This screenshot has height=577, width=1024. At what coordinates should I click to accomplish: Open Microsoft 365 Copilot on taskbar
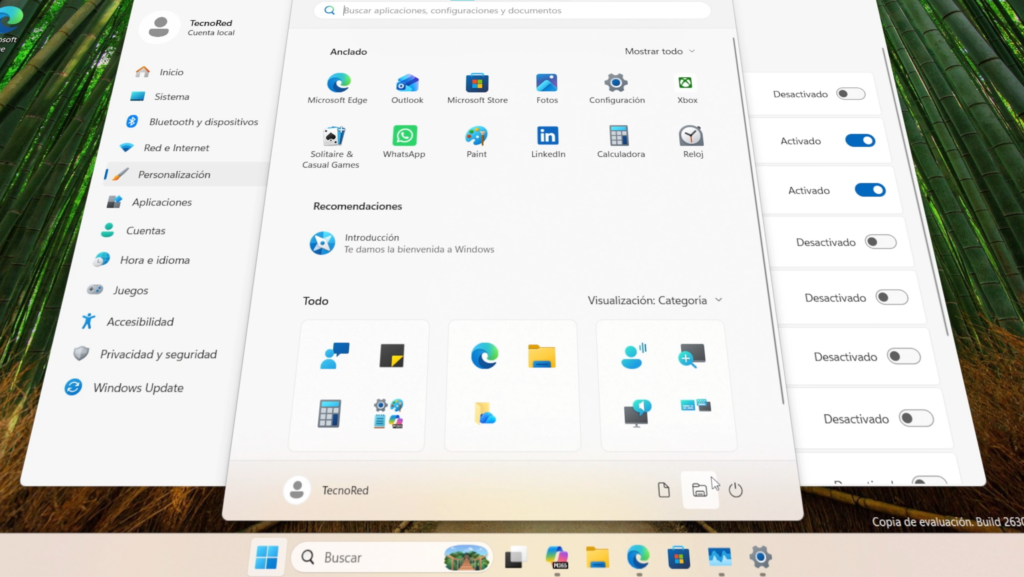point(556,557)
